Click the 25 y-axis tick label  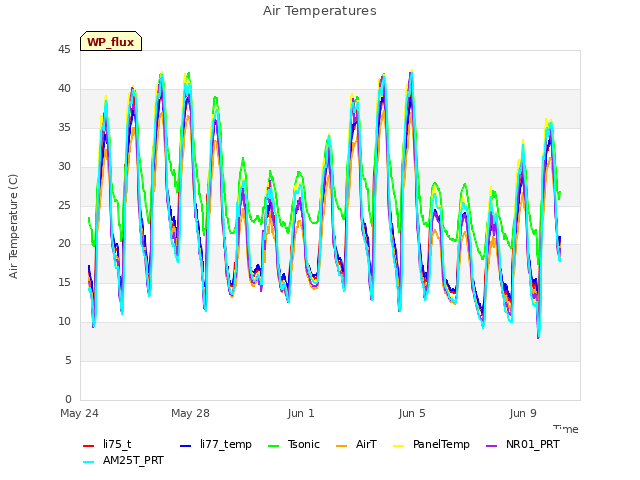point(64,205)
